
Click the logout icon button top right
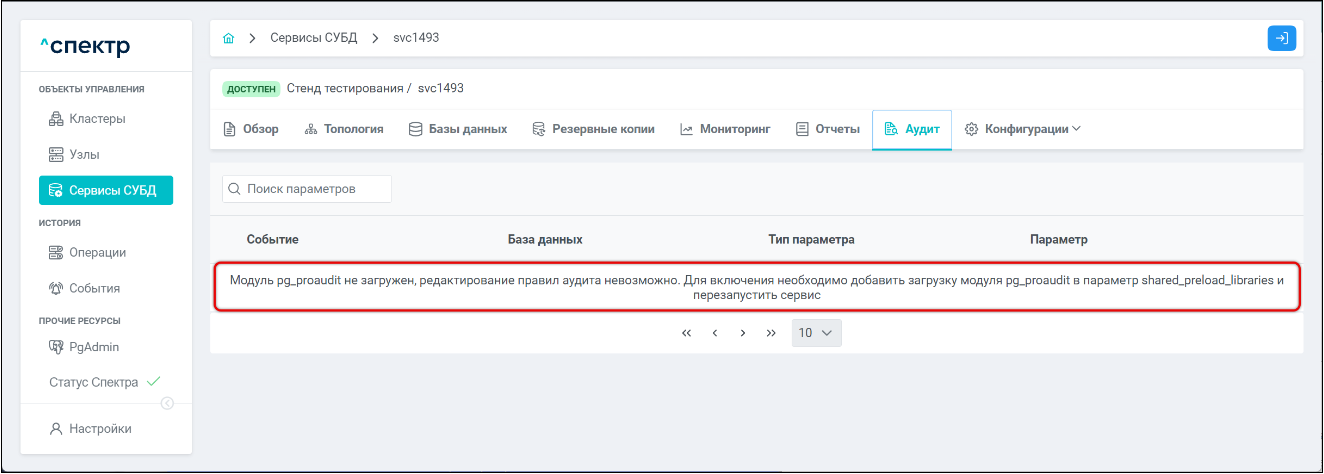click(1281, 38)
